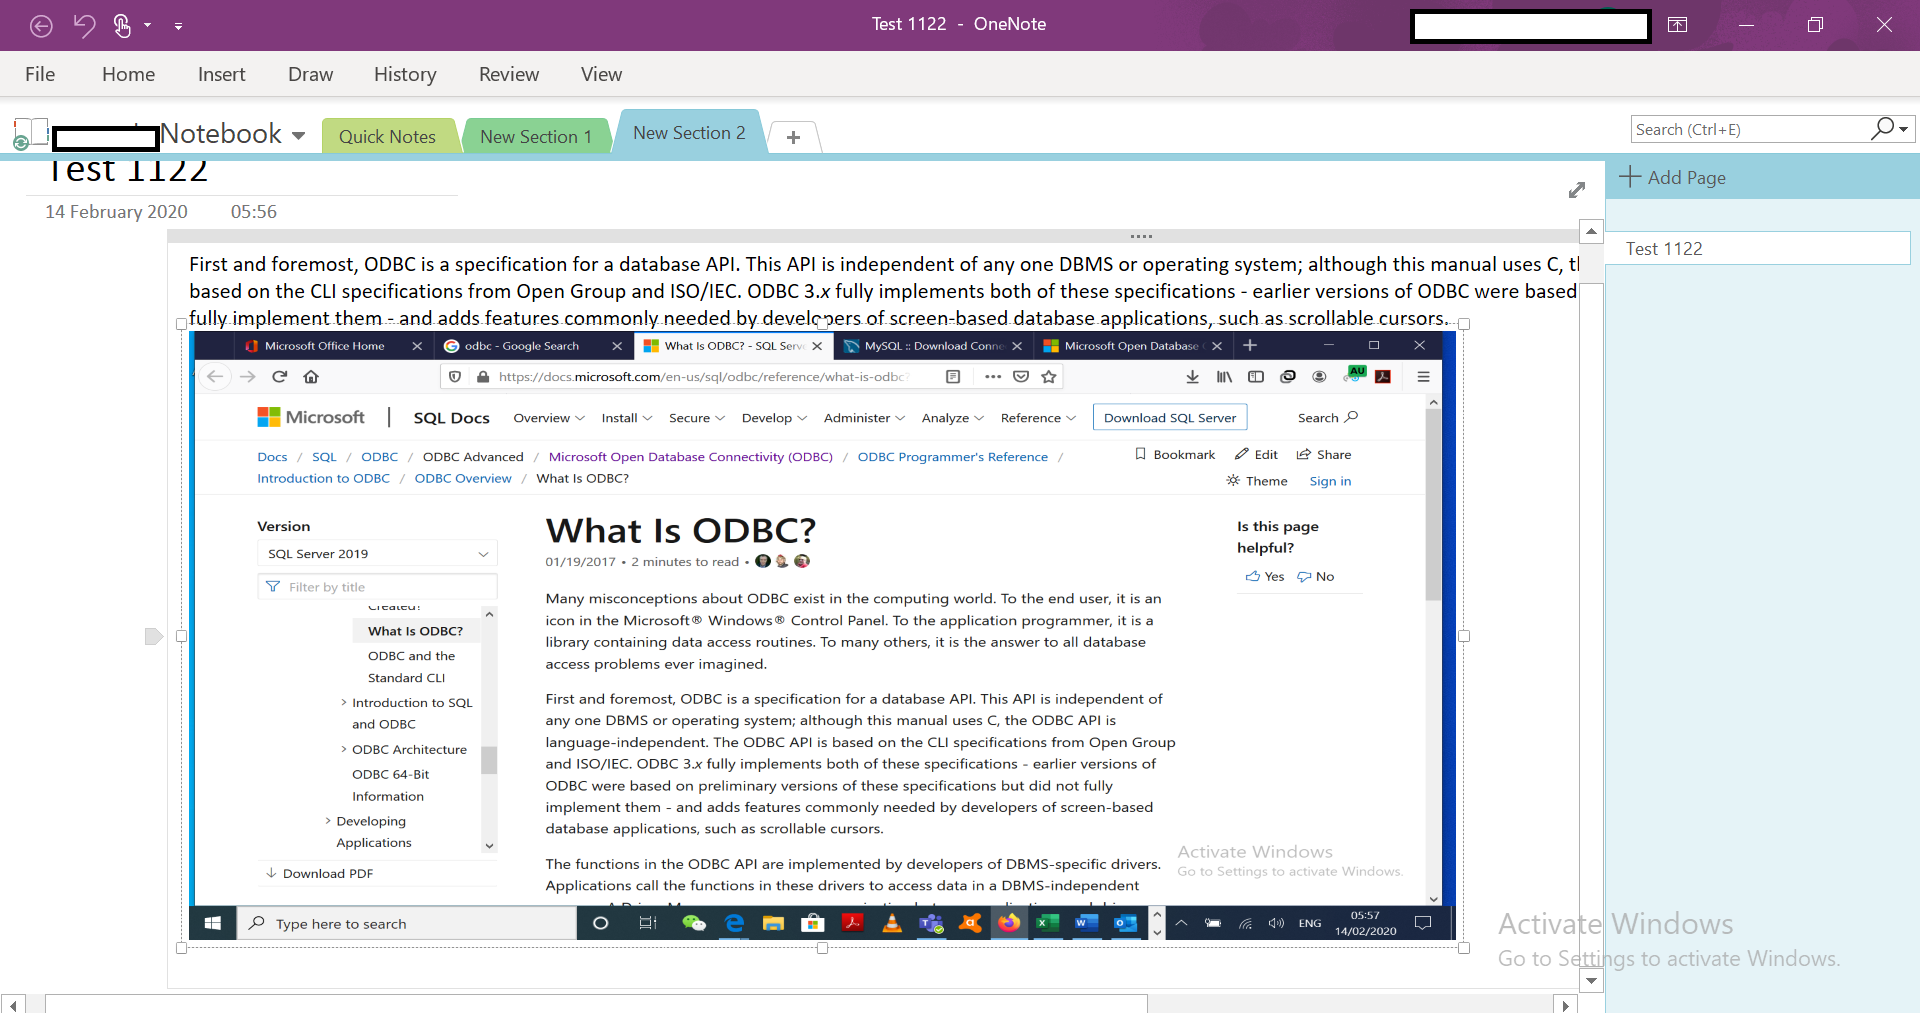Click the Undo icon in title bar

pos(84,25)
